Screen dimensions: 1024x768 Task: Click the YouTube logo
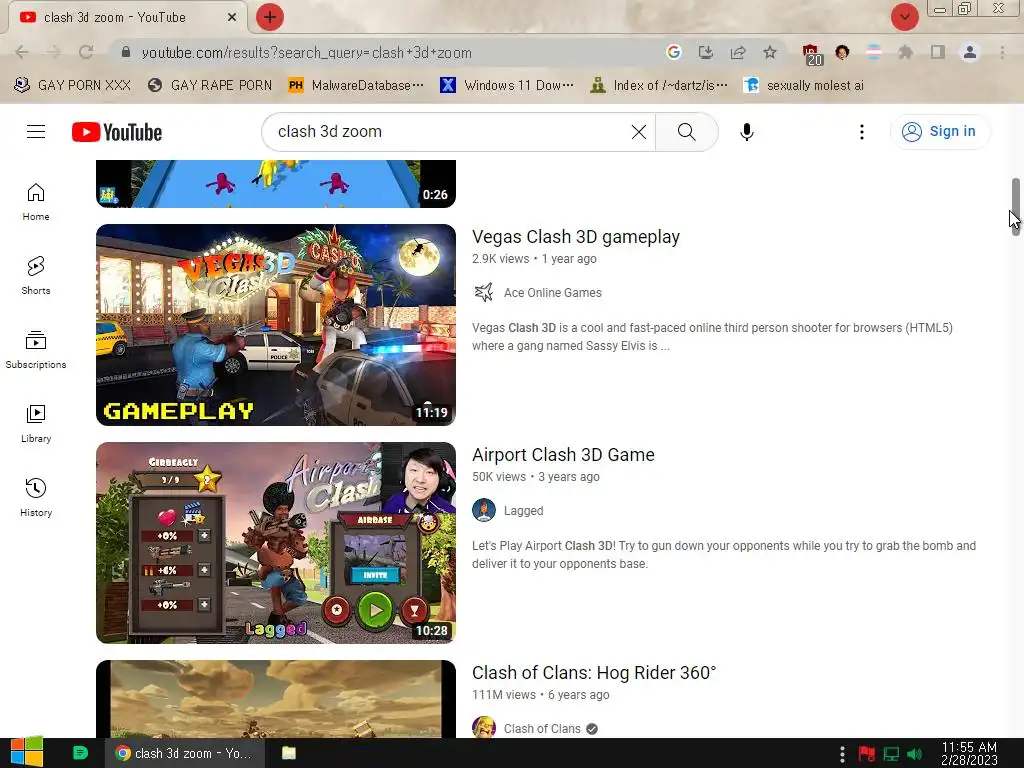click(117, 132)
